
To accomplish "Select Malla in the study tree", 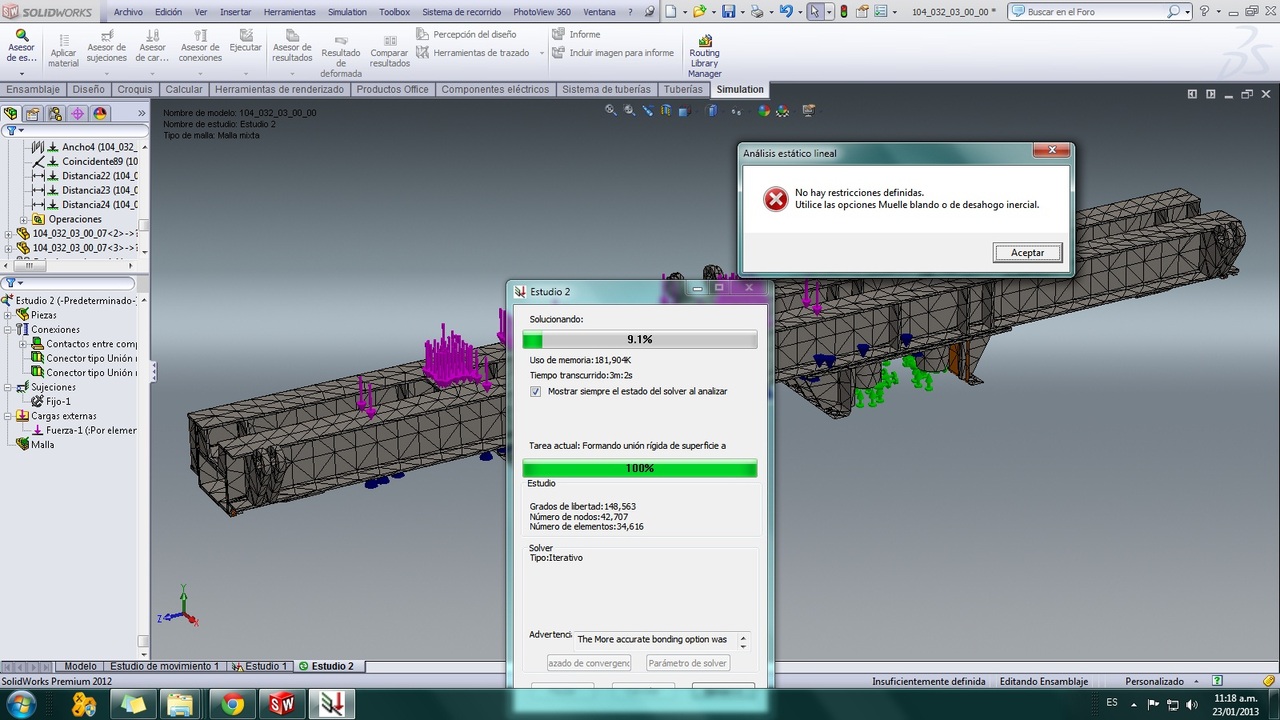I will (35, 444).
